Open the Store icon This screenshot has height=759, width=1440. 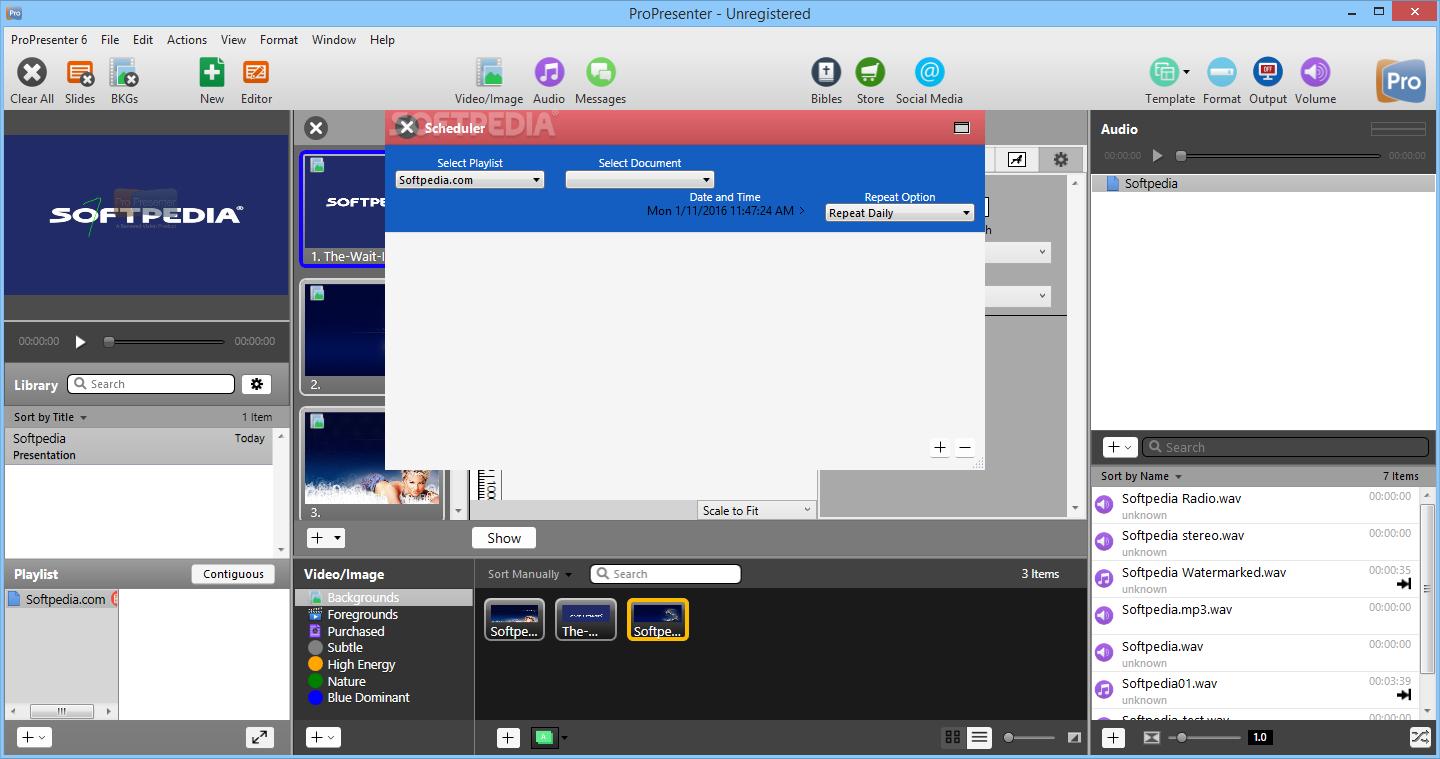[x=870, y=73]
